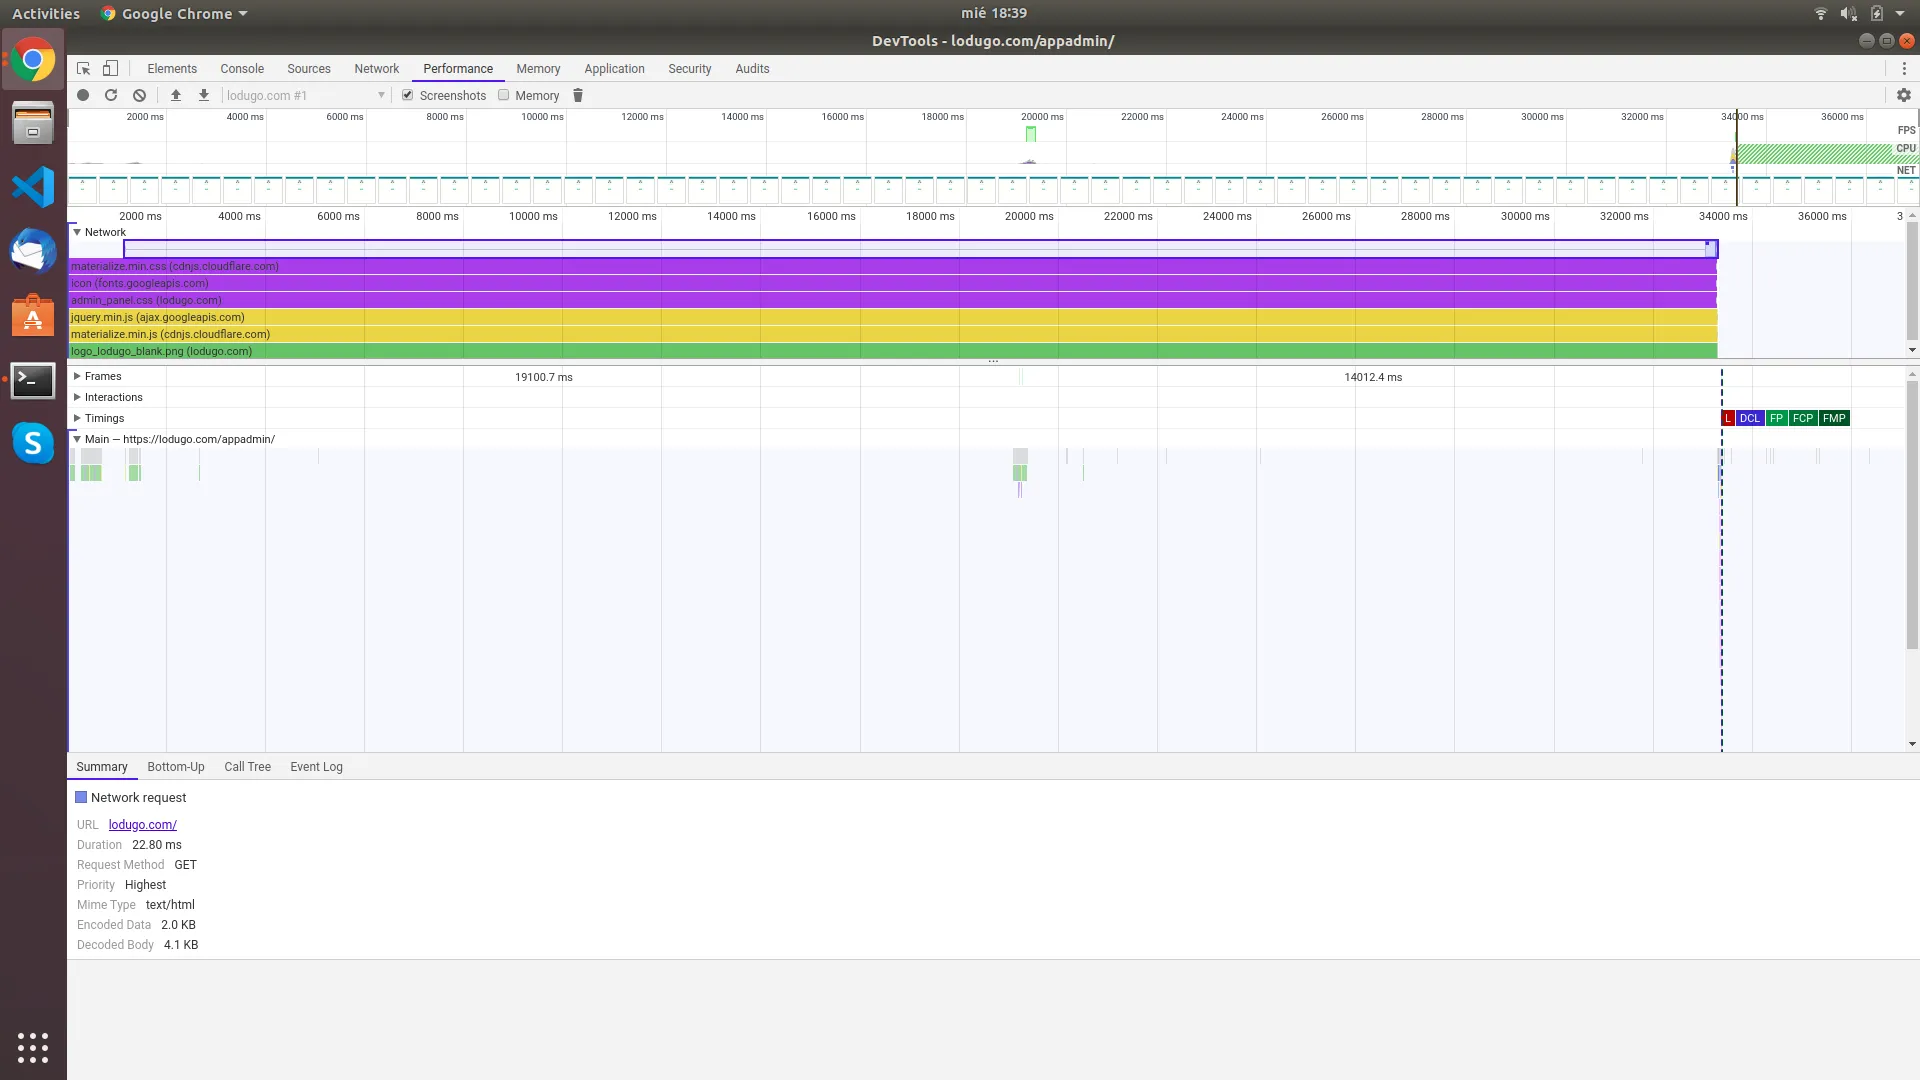Click the clear recording icon

[139, 95]
